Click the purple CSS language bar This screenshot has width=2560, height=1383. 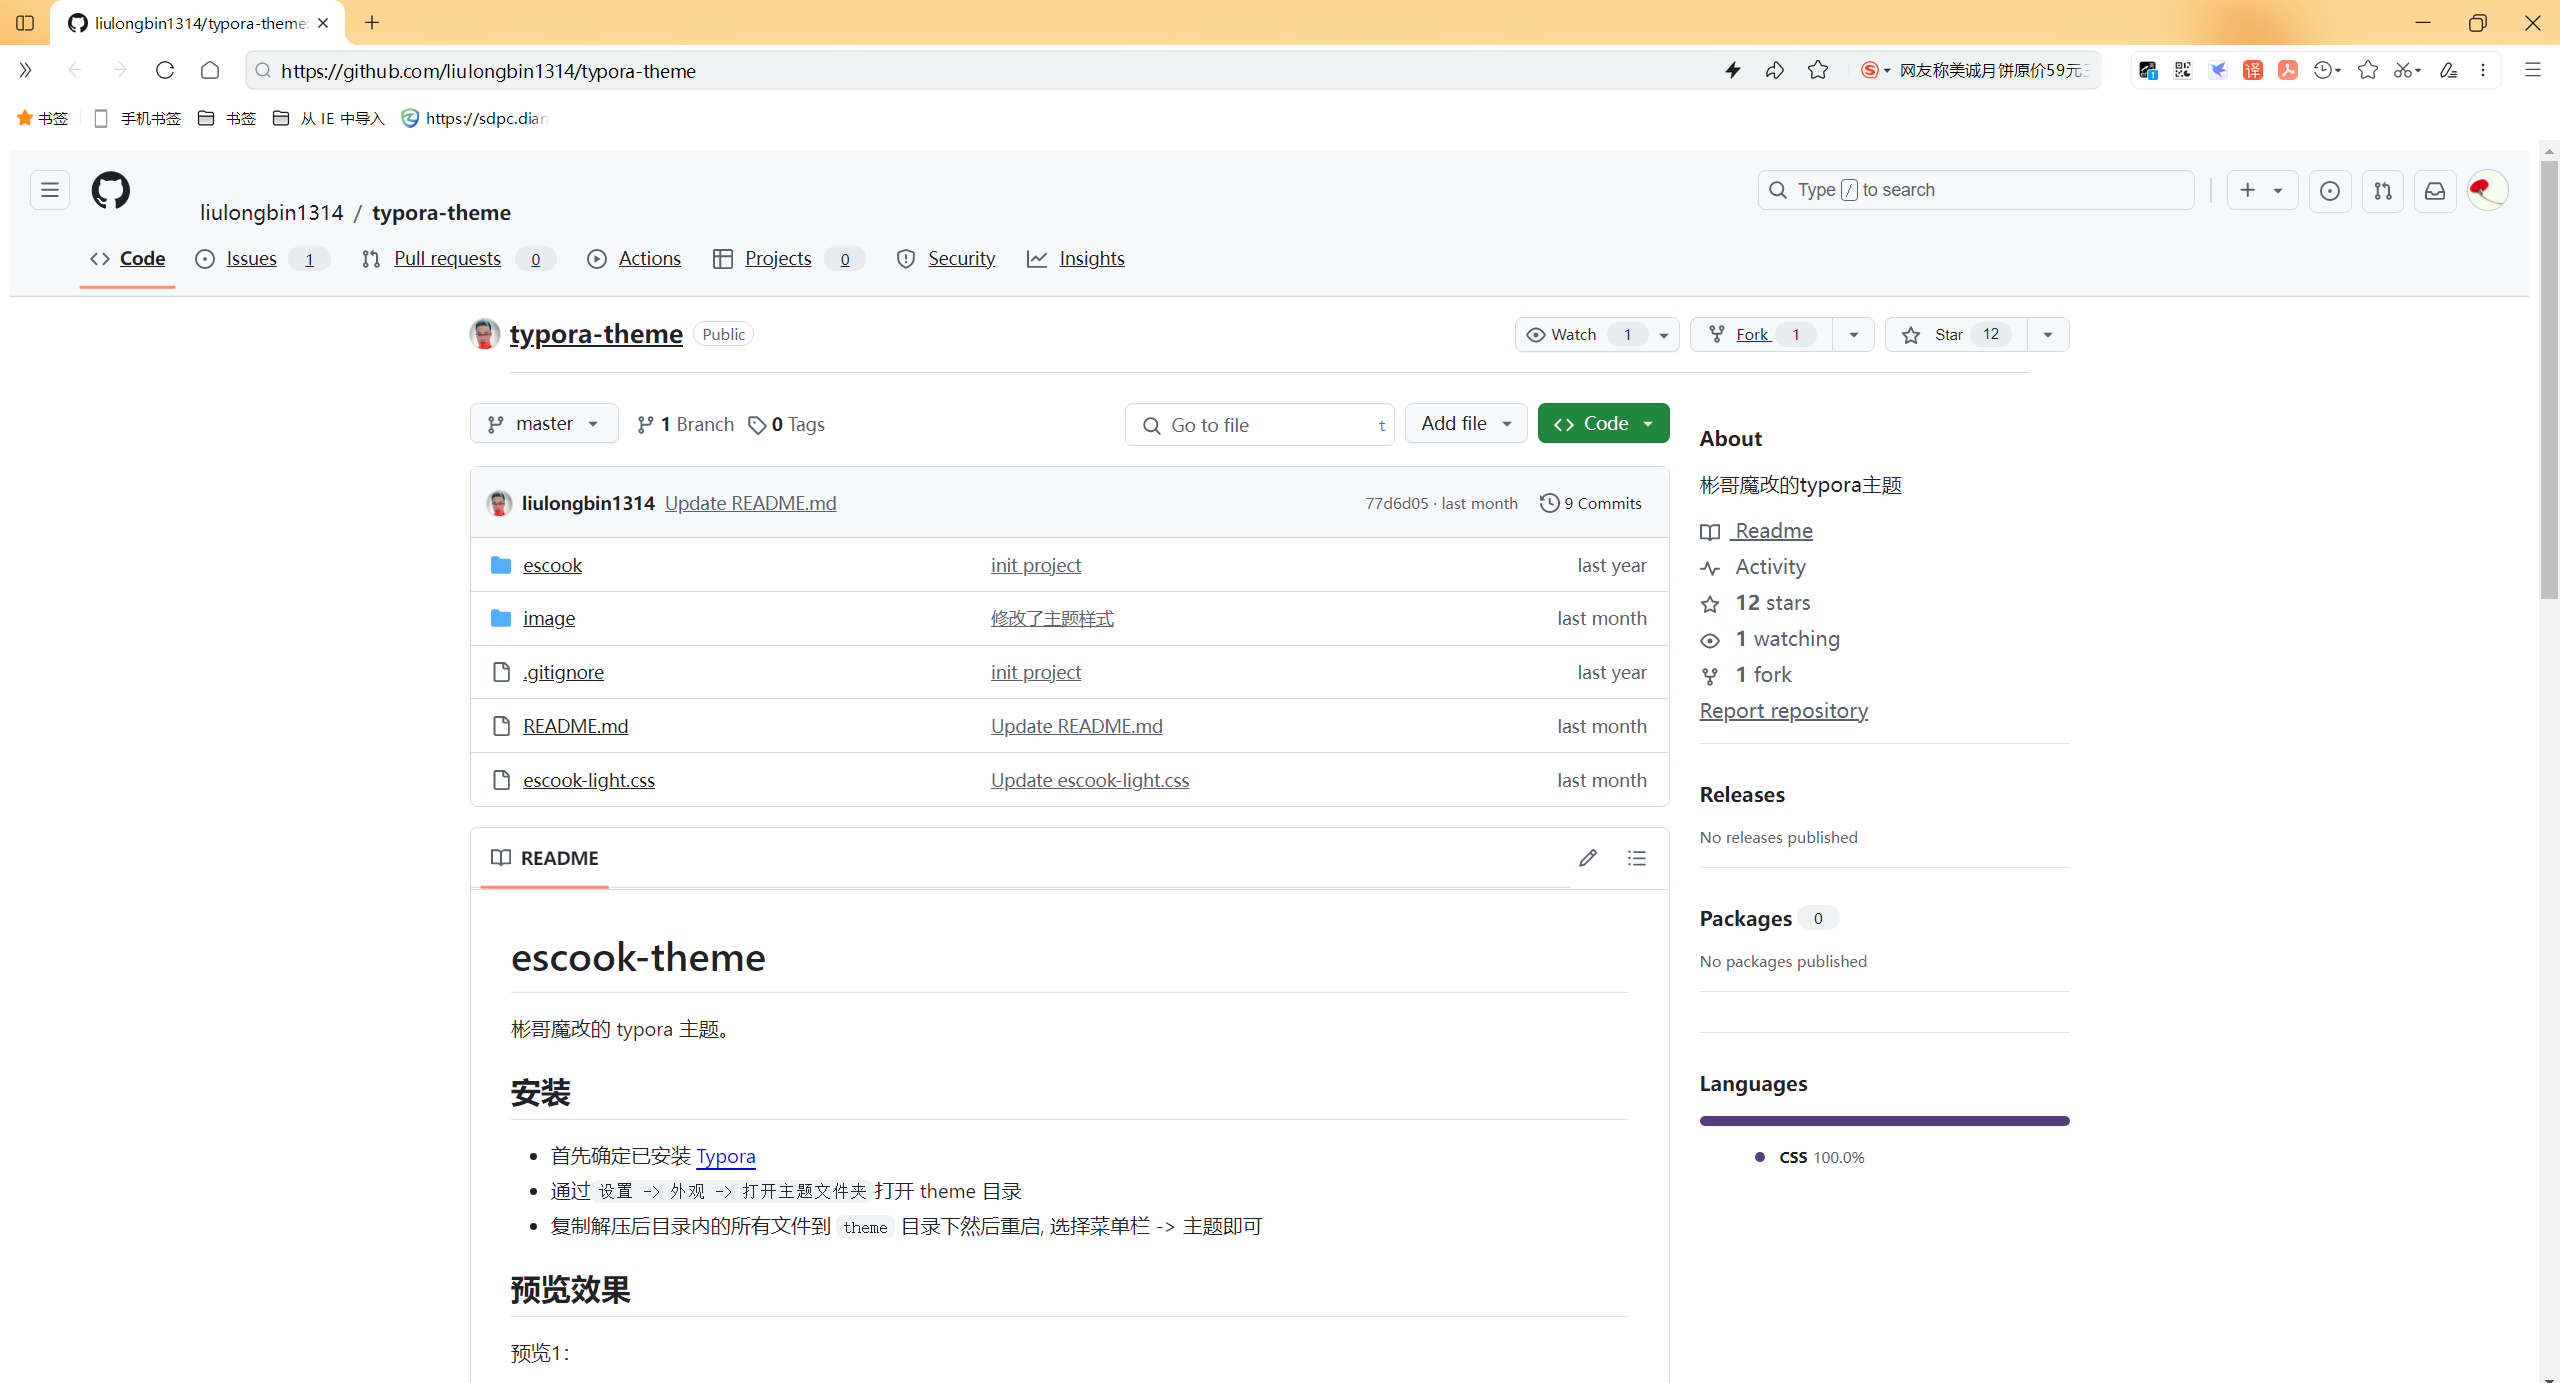click(1884, 1121)
